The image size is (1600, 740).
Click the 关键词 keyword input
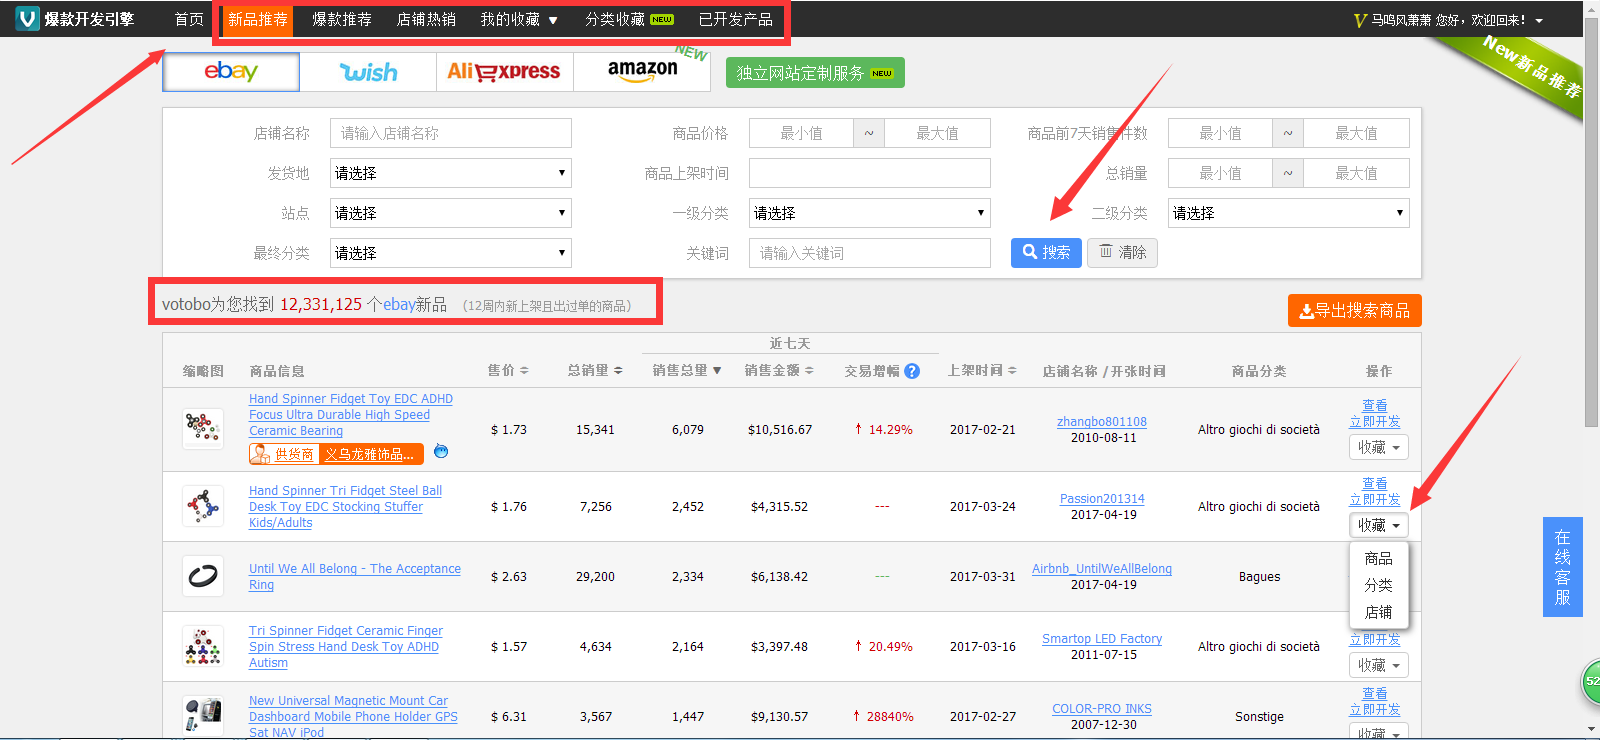(x=870, y=253)
